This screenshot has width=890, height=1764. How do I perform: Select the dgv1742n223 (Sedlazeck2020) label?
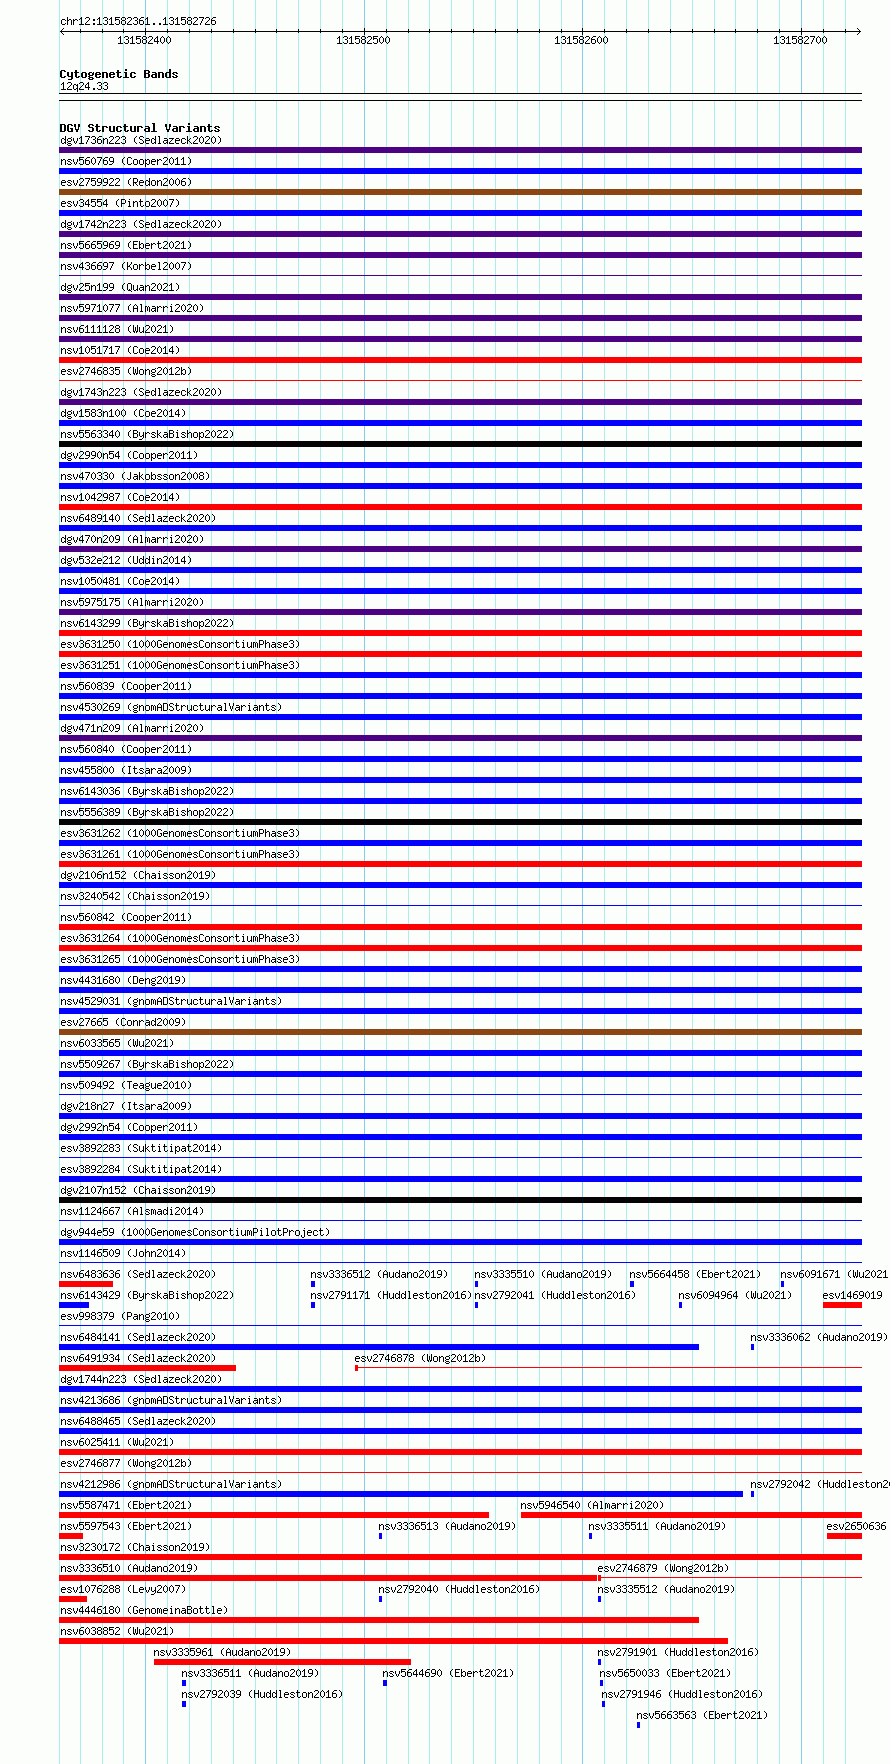[141, 224]
